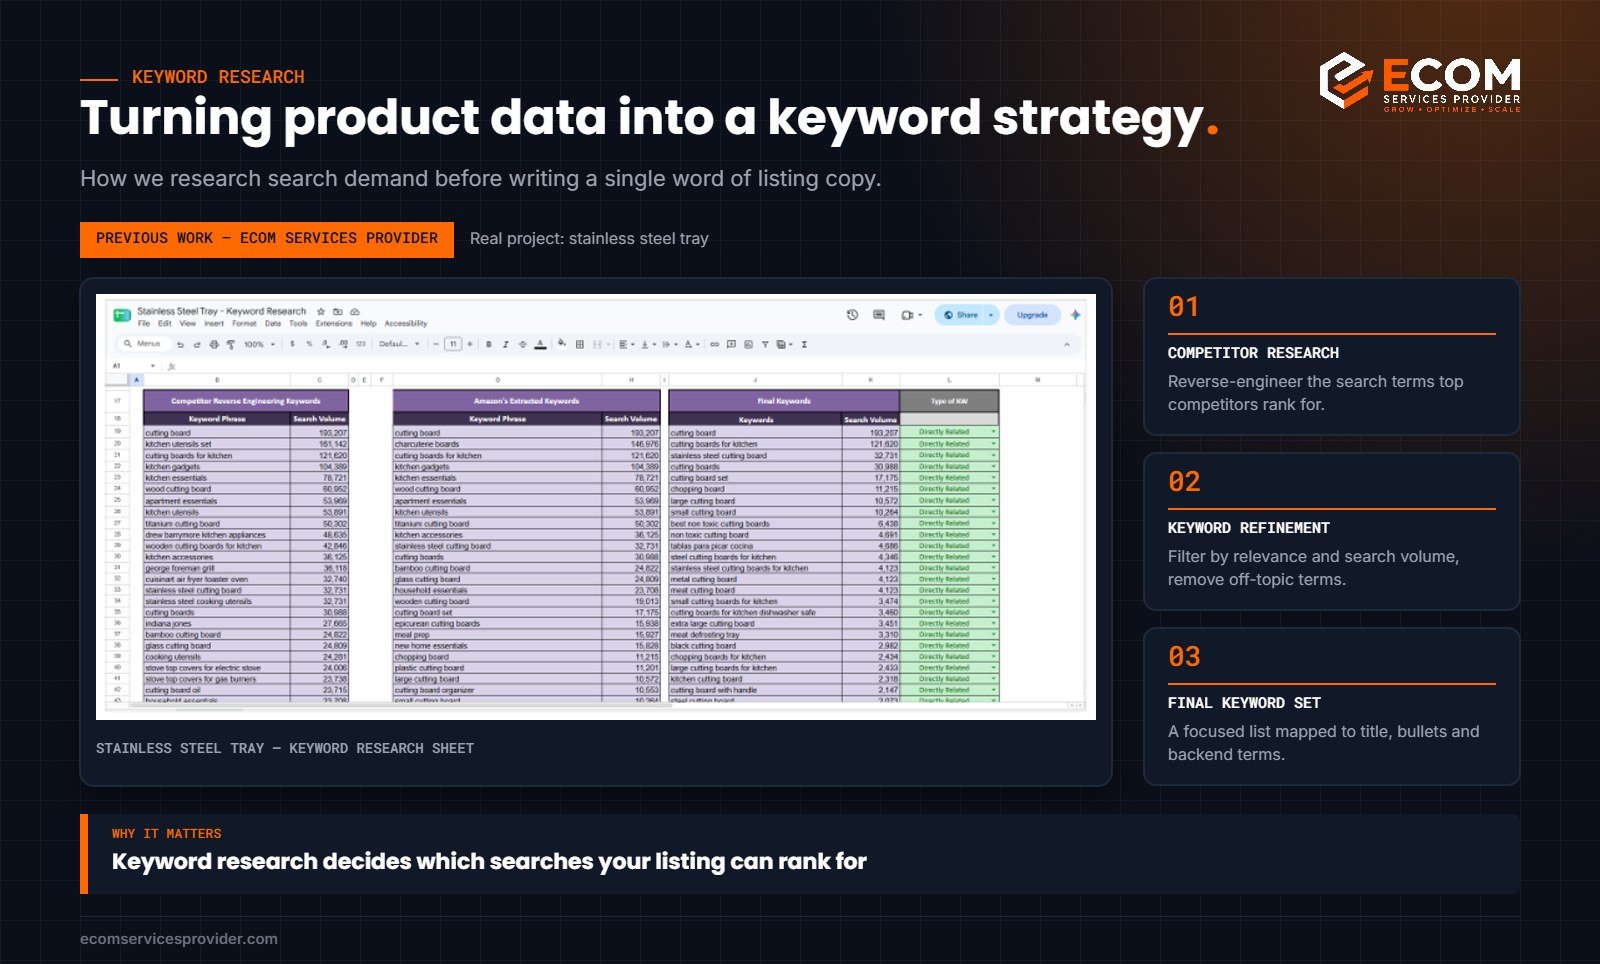Screen dimensions: 1600x964
Task: Open the File menu
Action: tap(144, 323)
